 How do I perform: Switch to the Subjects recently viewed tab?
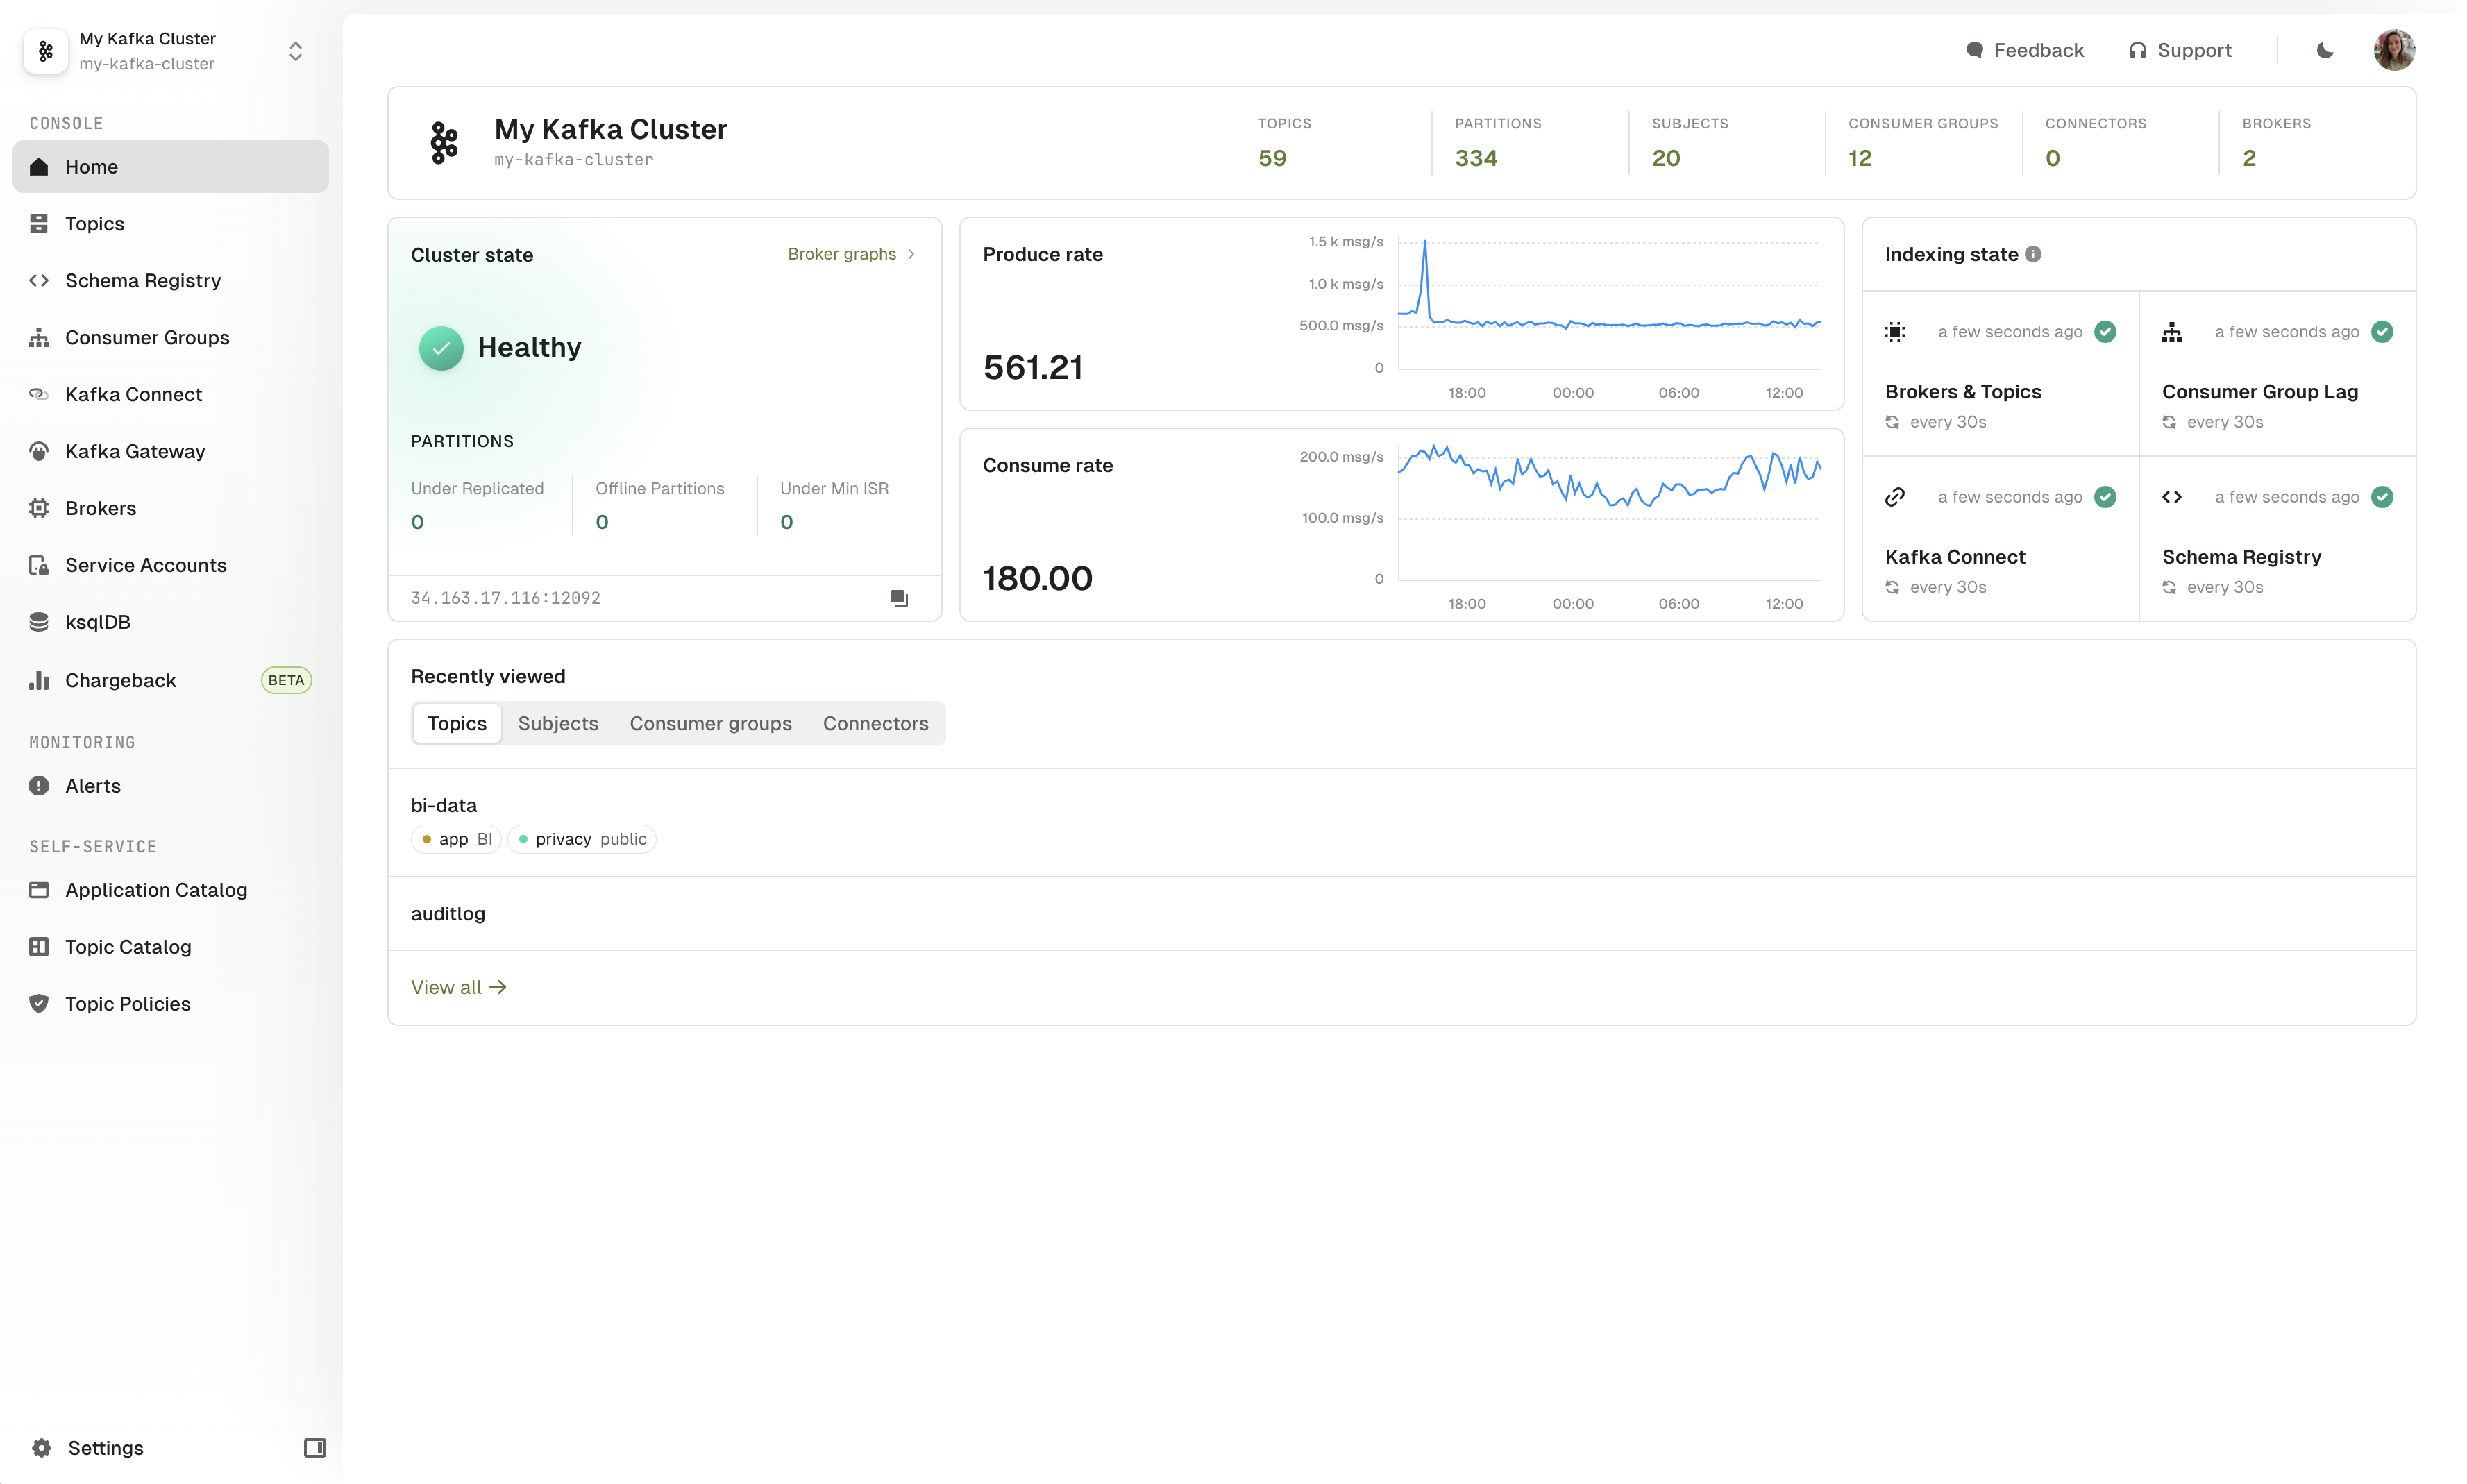557,723
